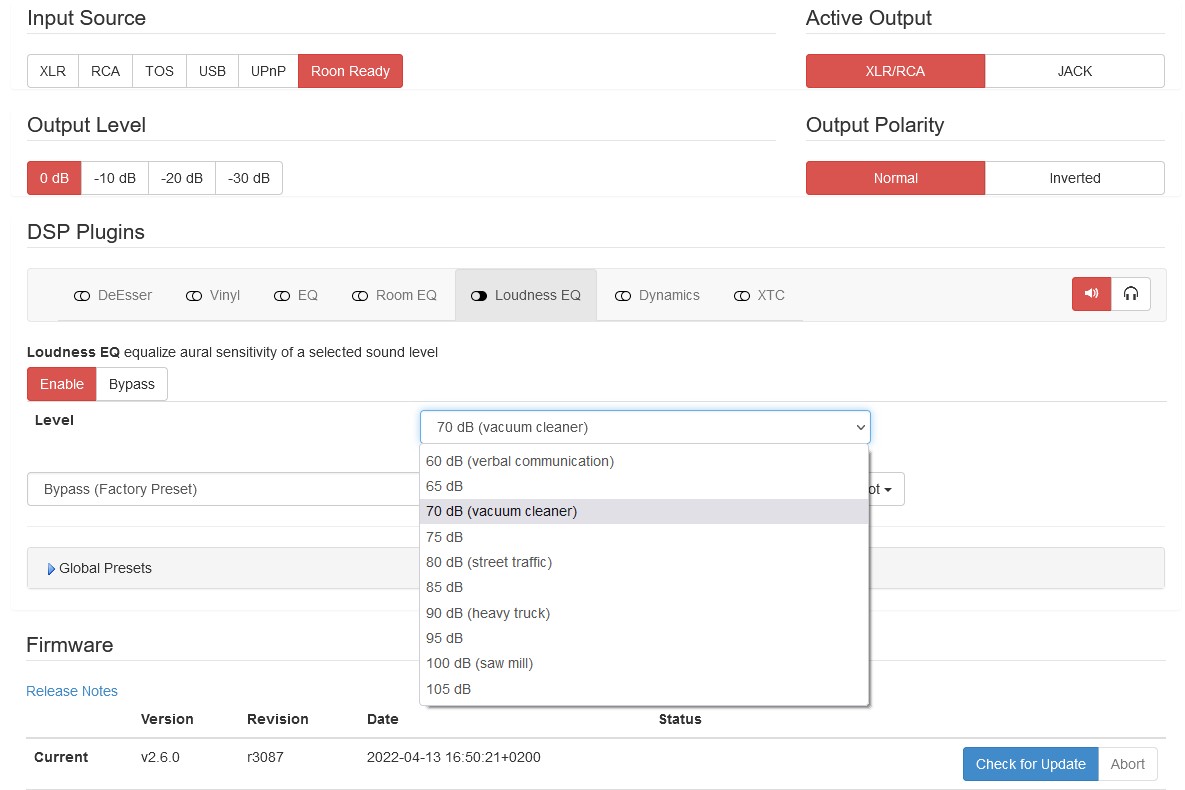Switch active output to XLR/RCA
The image size is (1185, 790).
click(x=896, y=71)
